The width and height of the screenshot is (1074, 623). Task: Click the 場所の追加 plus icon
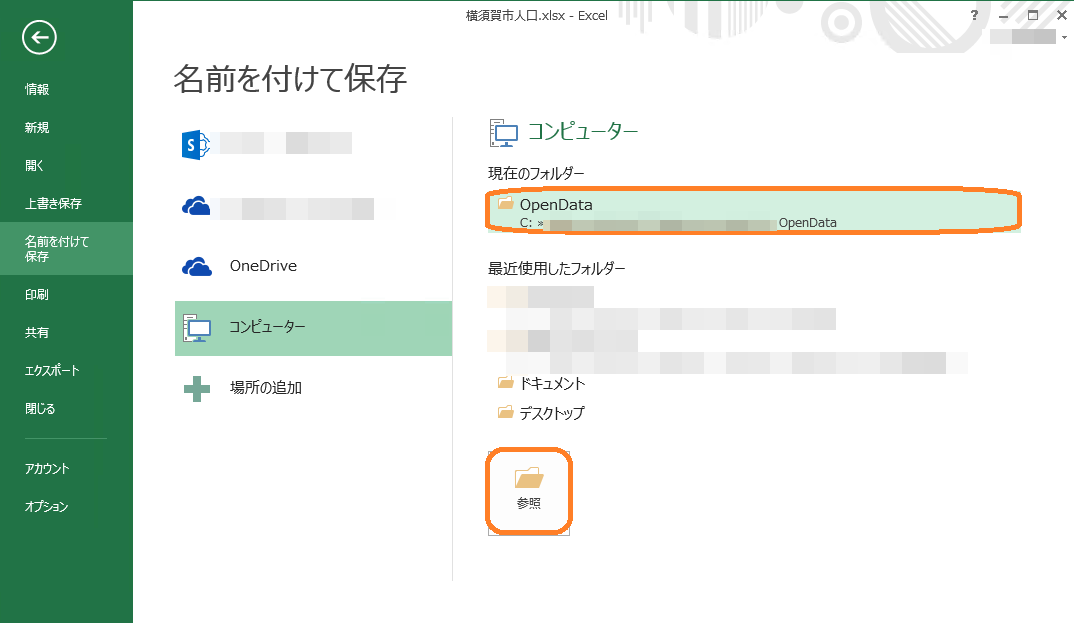click(x=197, y=388)
